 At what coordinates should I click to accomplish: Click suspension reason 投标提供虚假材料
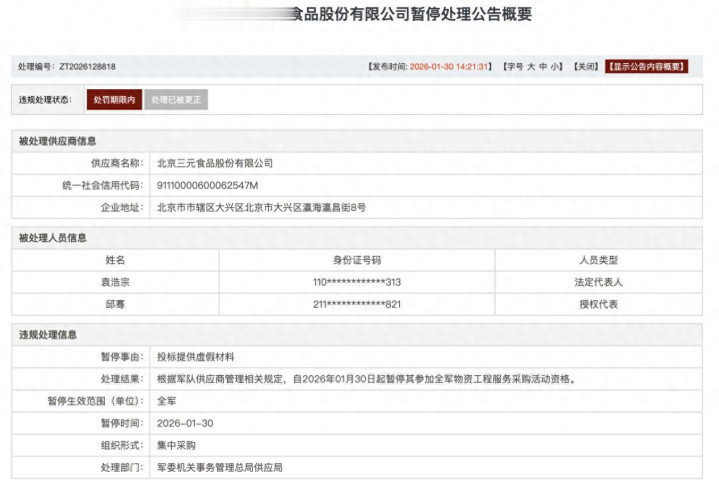pyautogui.click(x=195, y=357)
